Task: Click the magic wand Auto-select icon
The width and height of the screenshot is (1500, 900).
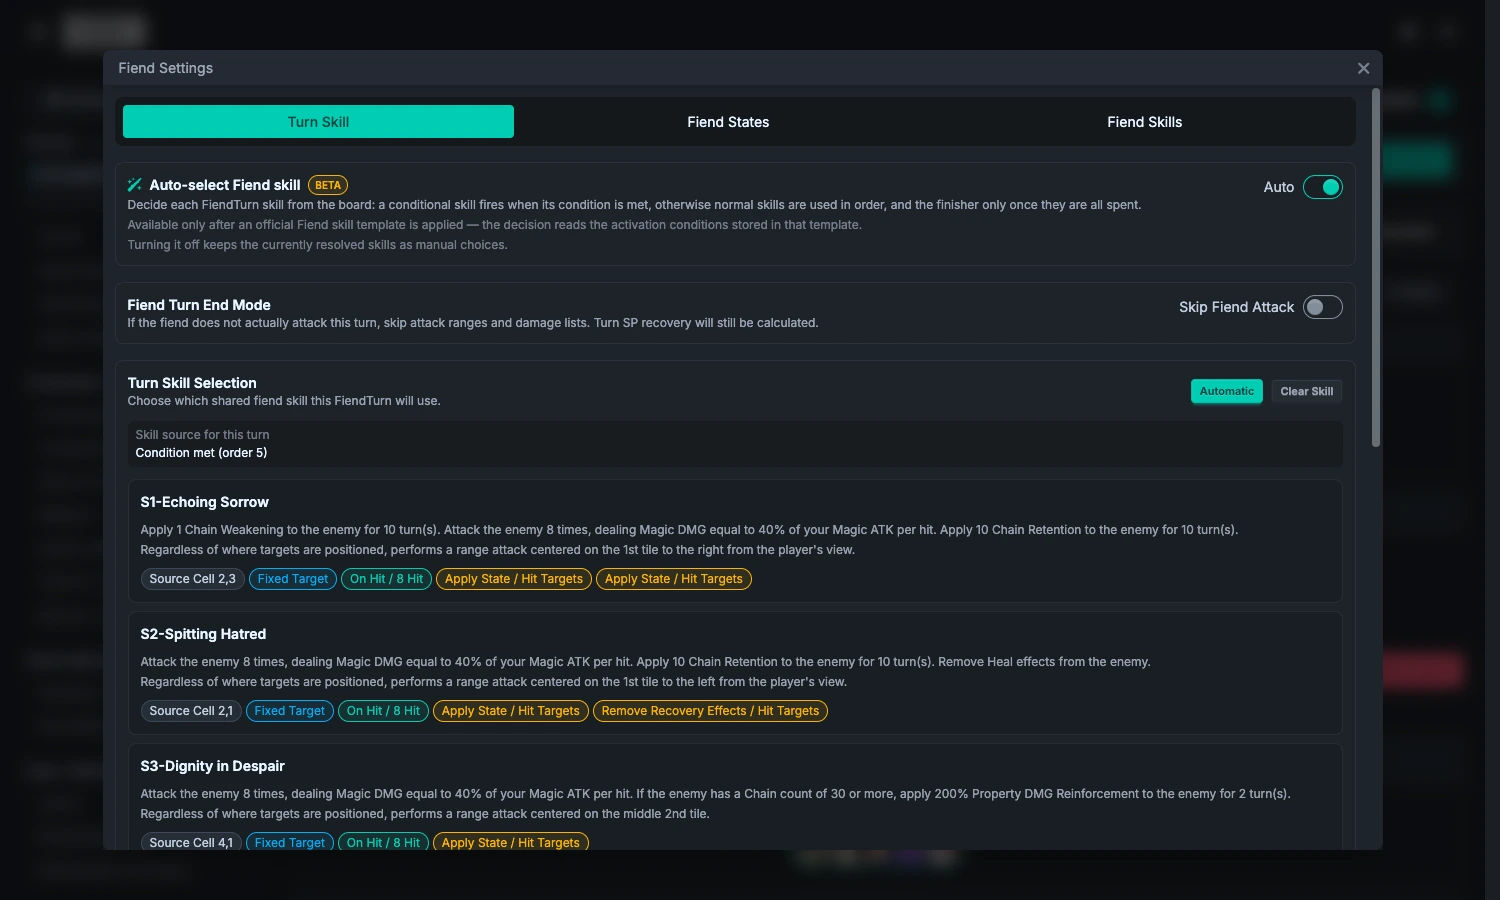Action: tap(135, 185)
